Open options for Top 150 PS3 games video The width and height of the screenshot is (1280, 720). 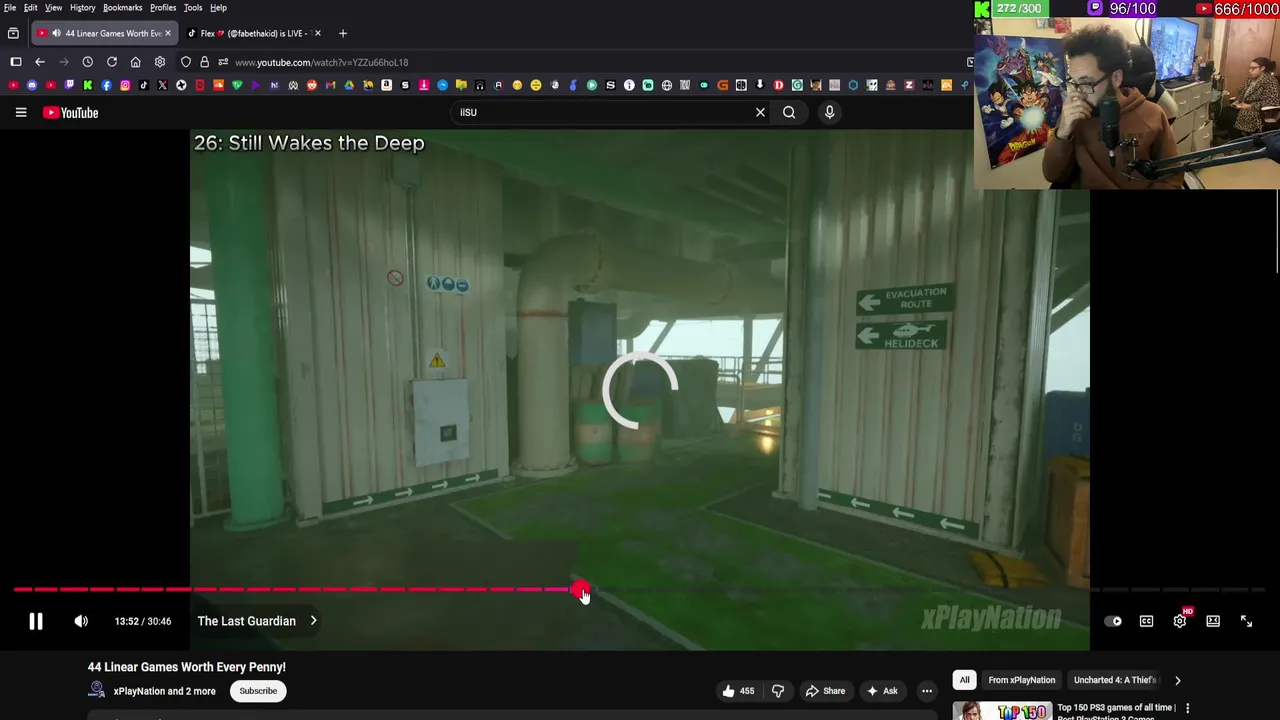pos(1188,708)
